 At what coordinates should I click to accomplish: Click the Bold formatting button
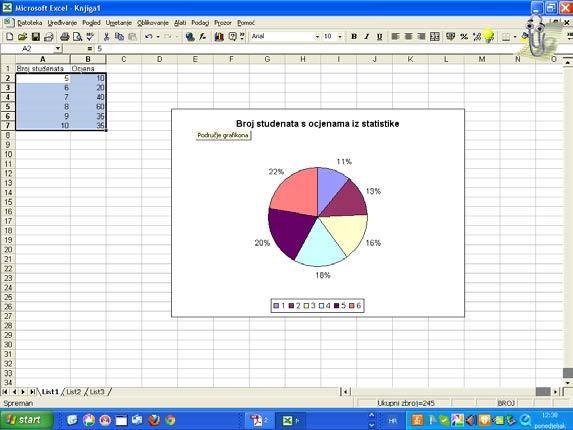click(x=354, y=37)
